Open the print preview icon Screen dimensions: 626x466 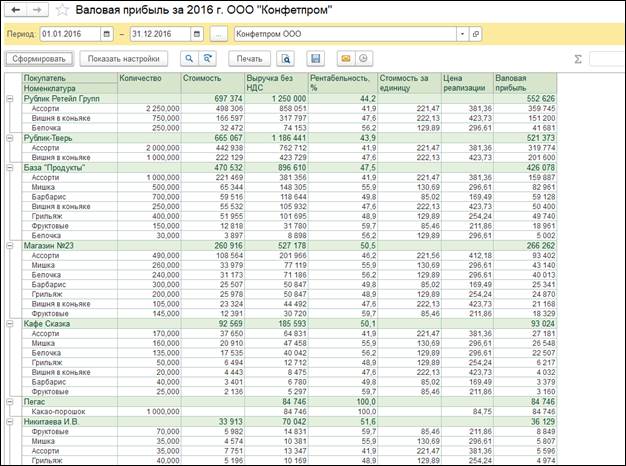285,59
